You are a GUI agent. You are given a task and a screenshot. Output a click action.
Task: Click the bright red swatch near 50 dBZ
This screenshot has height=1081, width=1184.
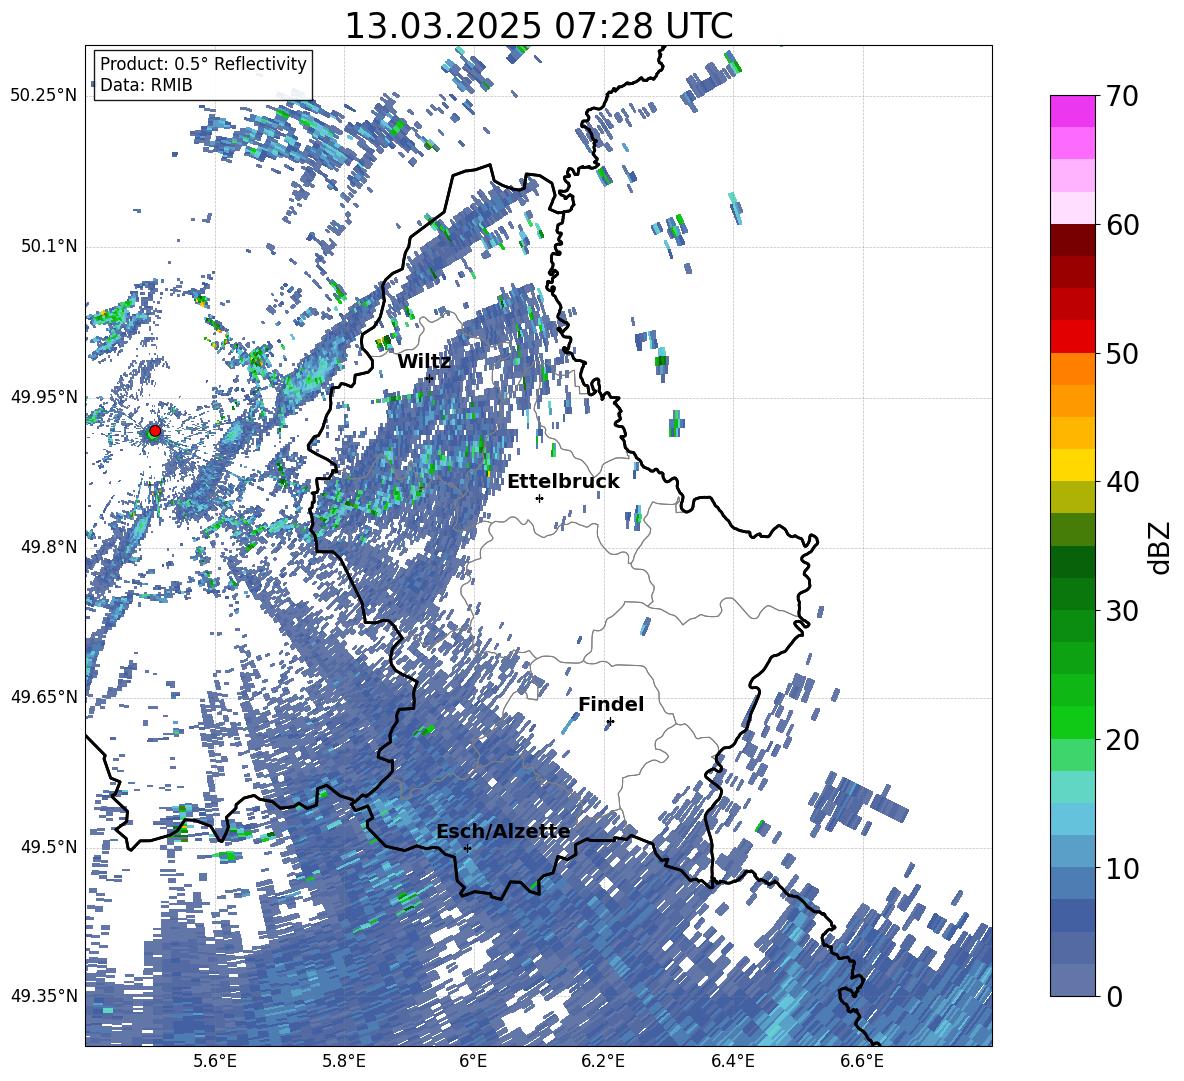coord(1072,336)
